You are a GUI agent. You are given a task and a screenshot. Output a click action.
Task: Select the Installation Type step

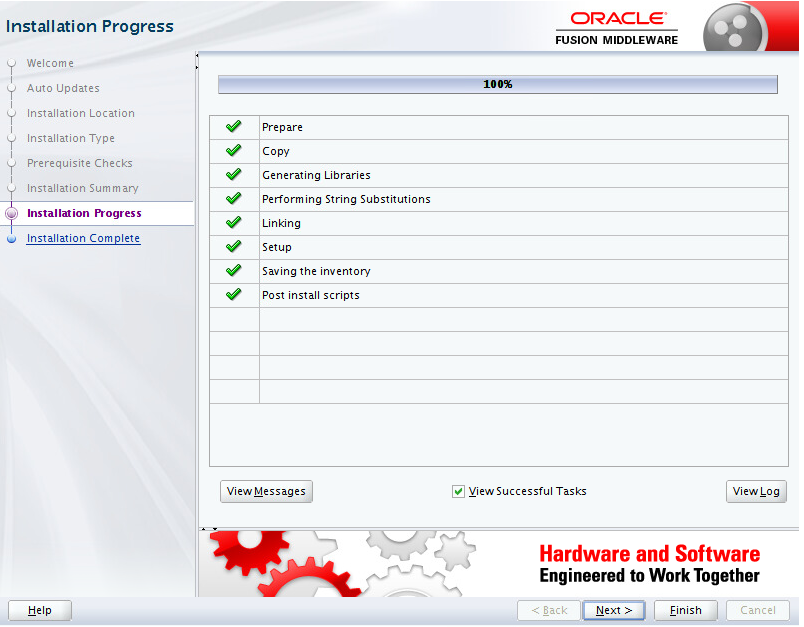click(x=71, y=138)
